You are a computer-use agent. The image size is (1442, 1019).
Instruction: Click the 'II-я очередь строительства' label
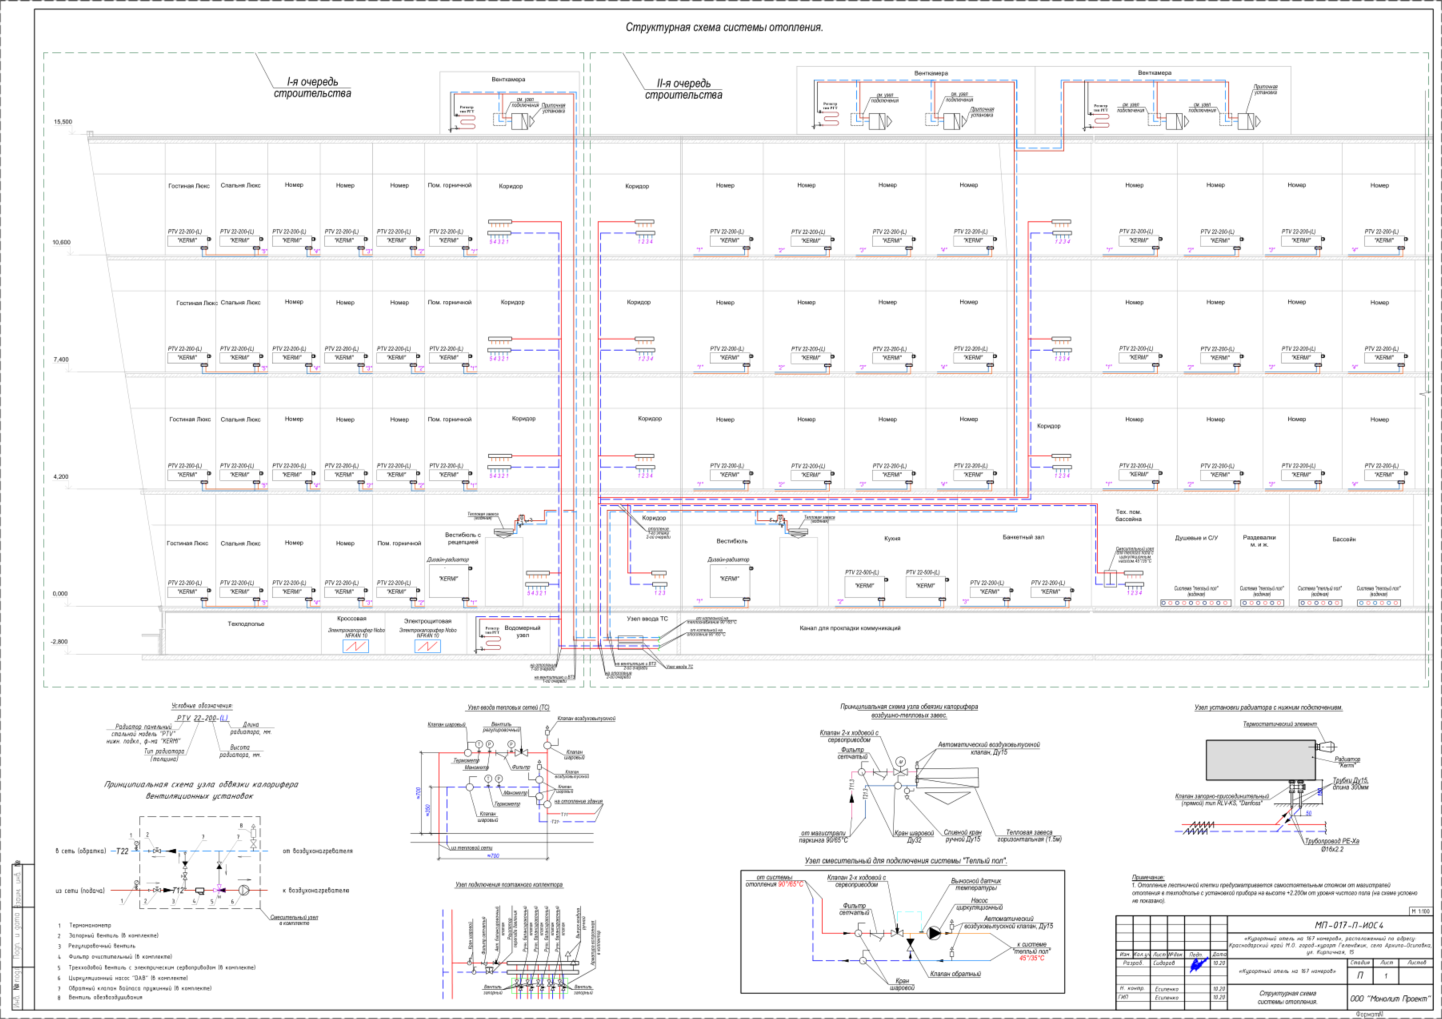pos(683,89)
